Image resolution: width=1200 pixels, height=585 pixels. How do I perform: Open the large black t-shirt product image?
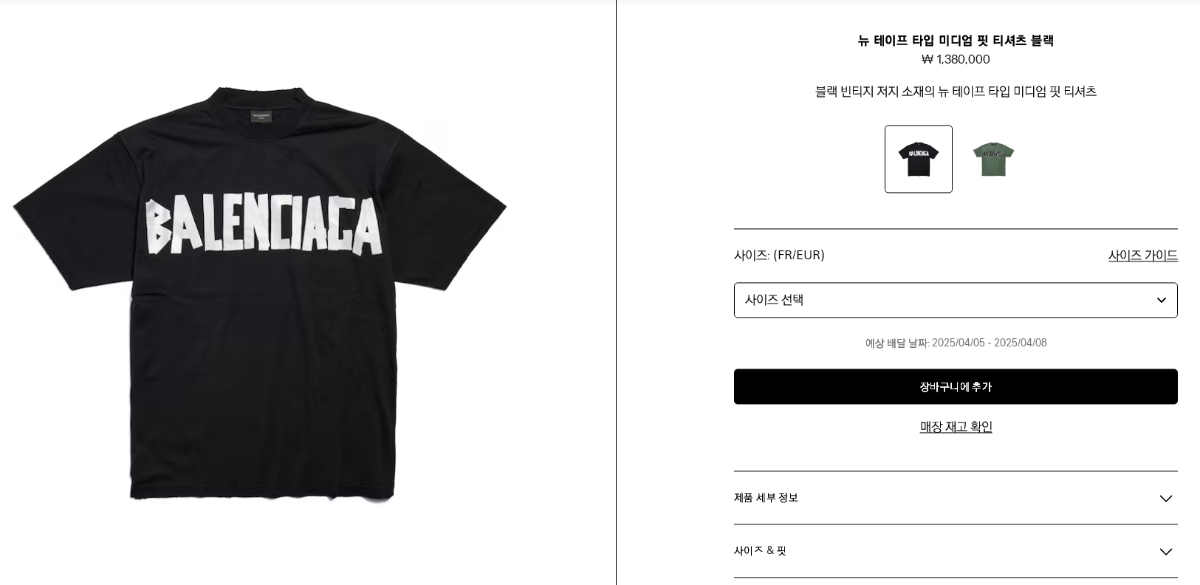[x=260, y=293]
